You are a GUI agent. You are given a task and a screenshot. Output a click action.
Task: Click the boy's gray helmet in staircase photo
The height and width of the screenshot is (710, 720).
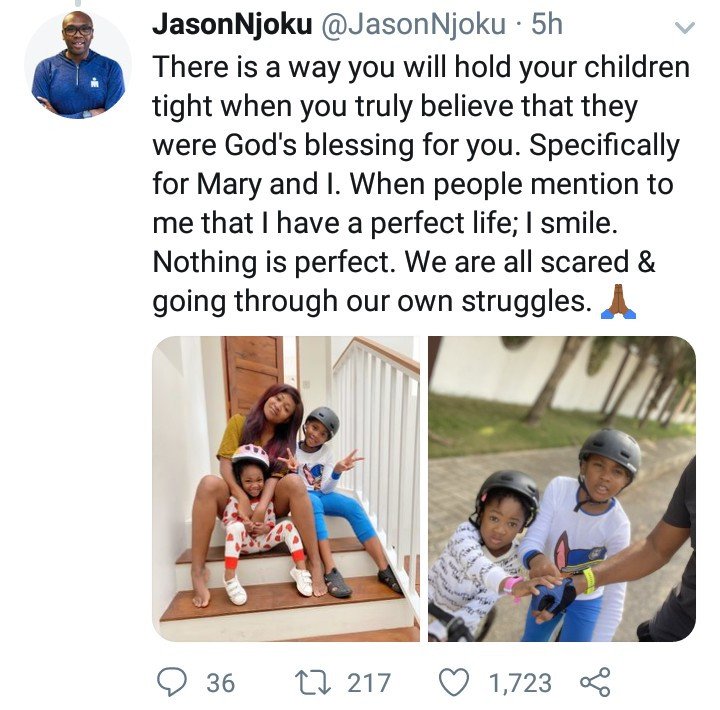(323, 420)
